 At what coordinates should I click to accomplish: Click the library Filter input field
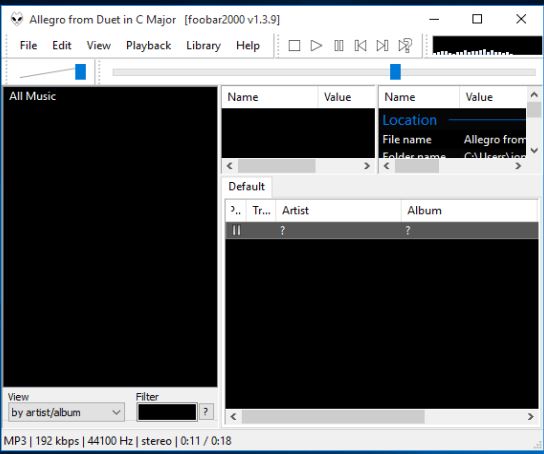167,412
